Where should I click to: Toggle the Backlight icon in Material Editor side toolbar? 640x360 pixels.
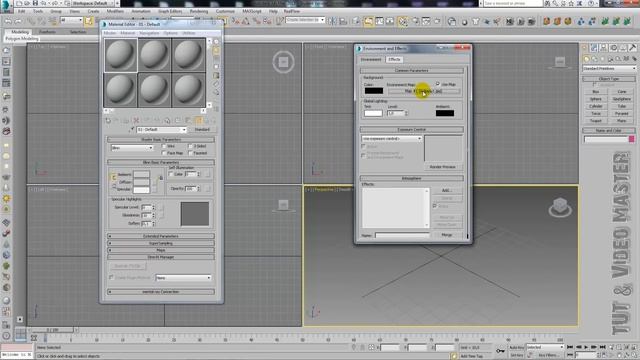(216, 50)
